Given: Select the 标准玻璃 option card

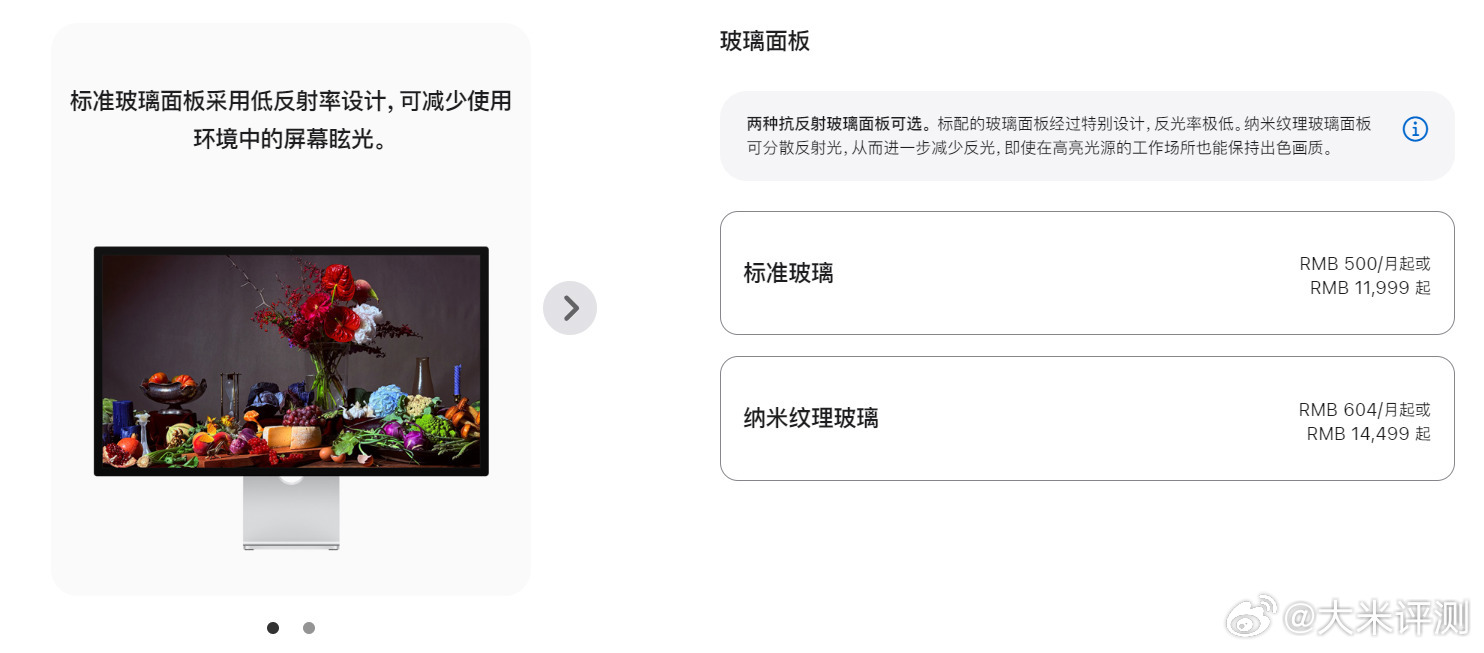Looking at the screenshot, I should (1087, 273).
